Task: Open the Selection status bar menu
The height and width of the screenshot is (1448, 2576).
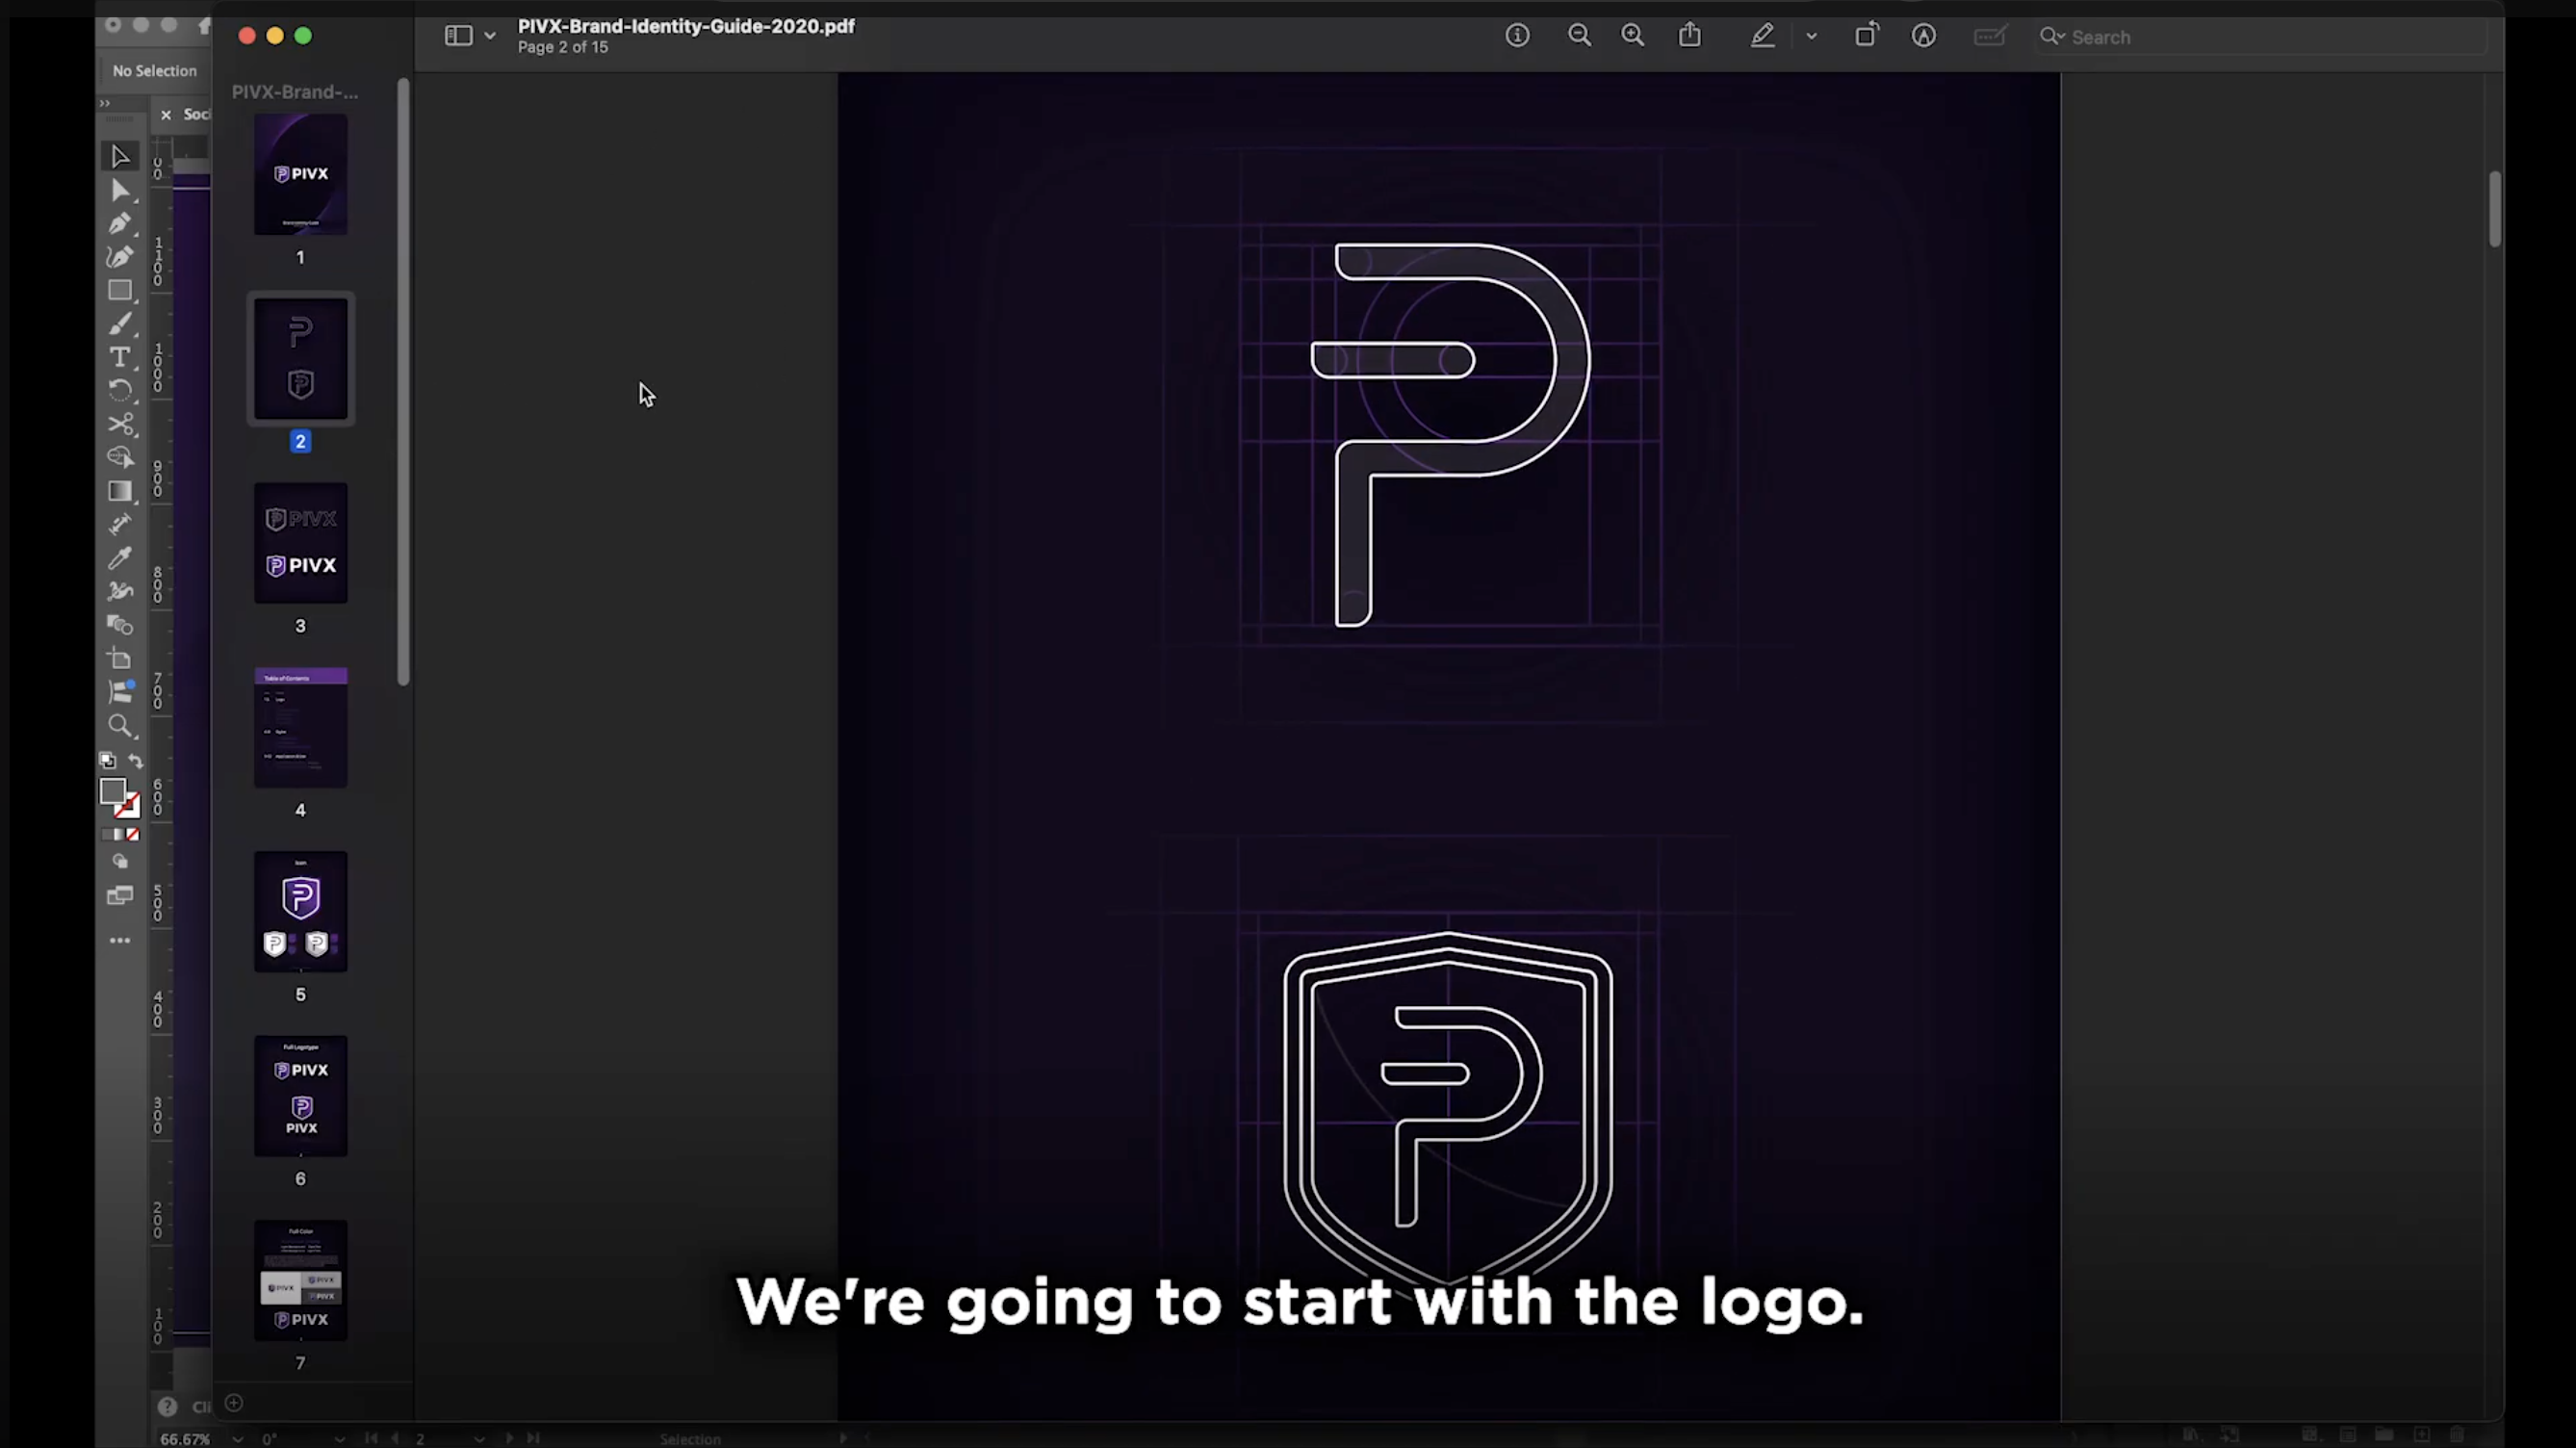Action: tap(692, 1439)
